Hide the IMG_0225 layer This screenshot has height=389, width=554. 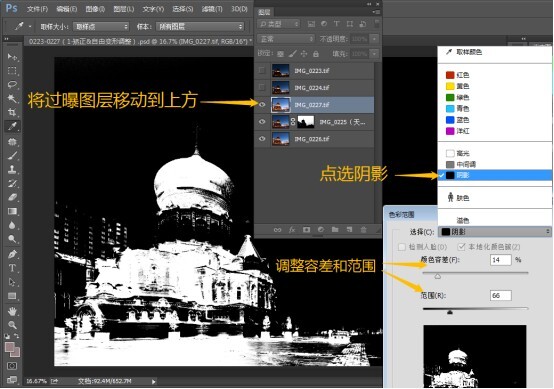coord(262,122)
